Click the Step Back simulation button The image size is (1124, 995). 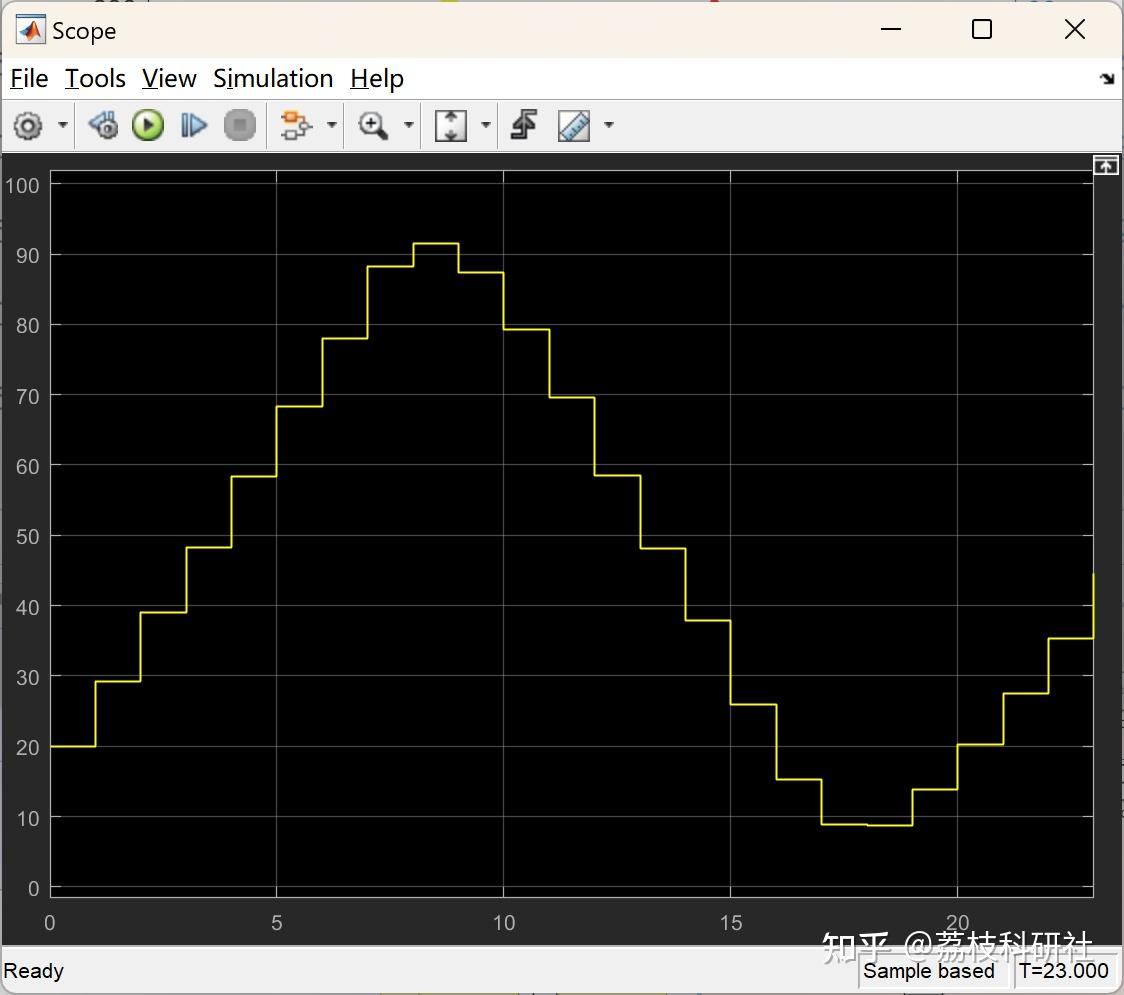[x=103, y=125]
